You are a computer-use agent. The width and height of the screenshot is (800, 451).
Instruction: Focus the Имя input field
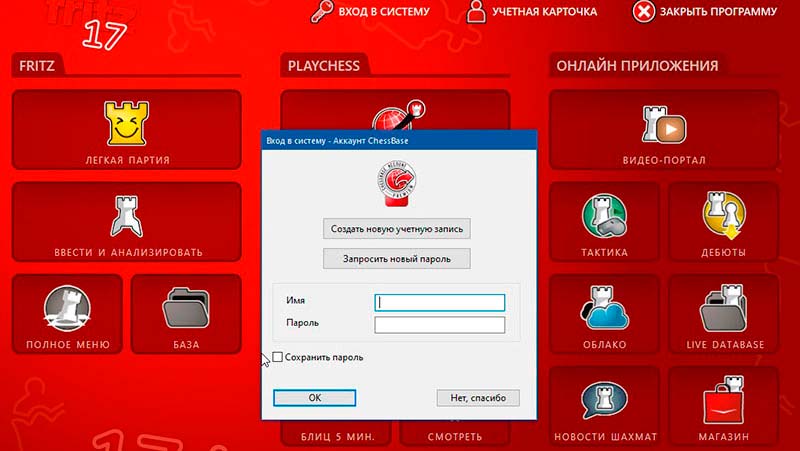point(440,302)
